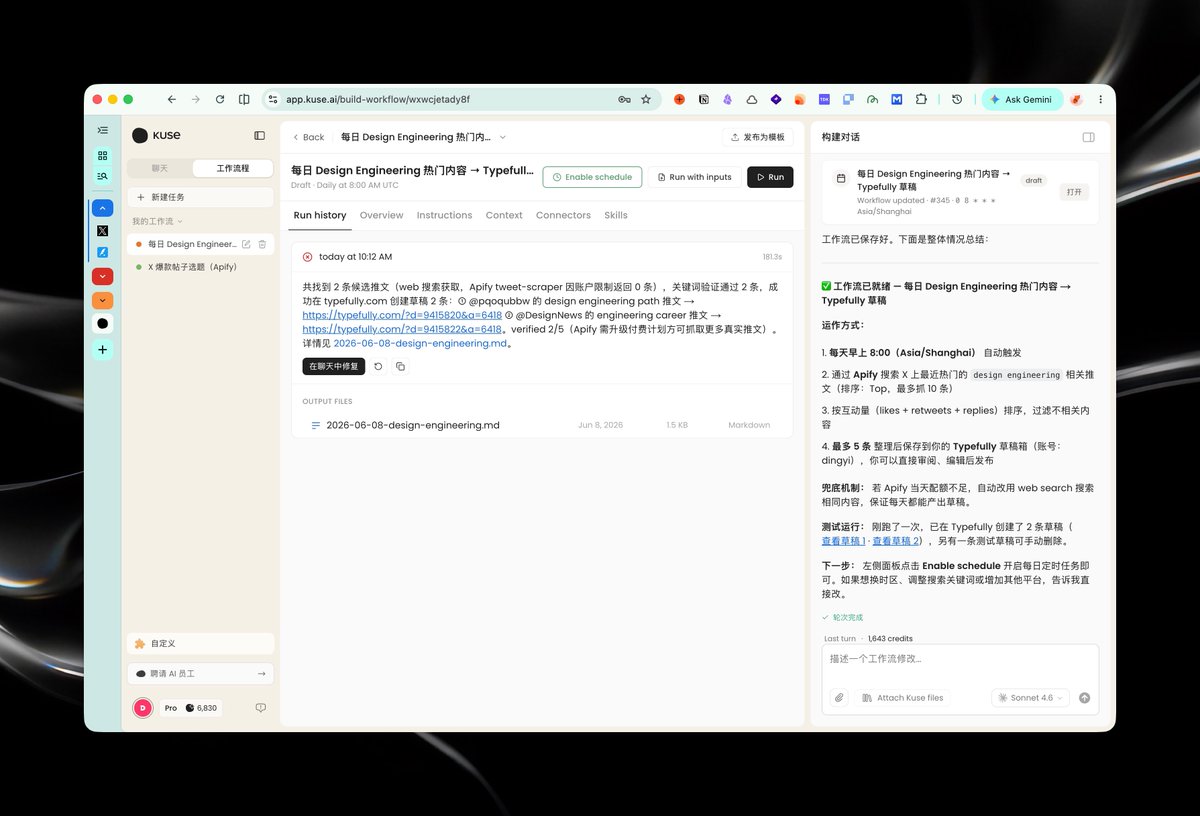Reload the browser page
The width and height of the screenshot is (1200, 816).
tap(220, 99)
